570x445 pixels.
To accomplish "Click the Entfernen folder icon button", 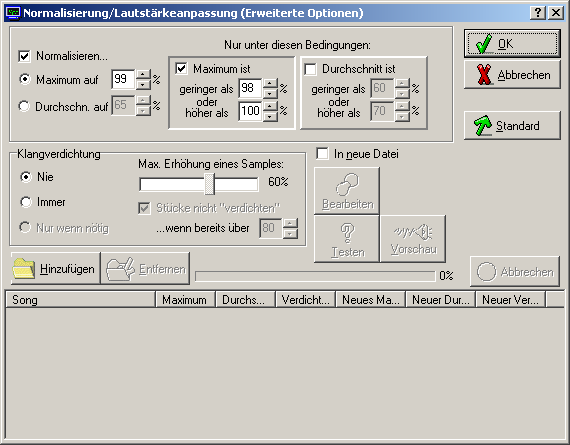I will click(145, 269).
